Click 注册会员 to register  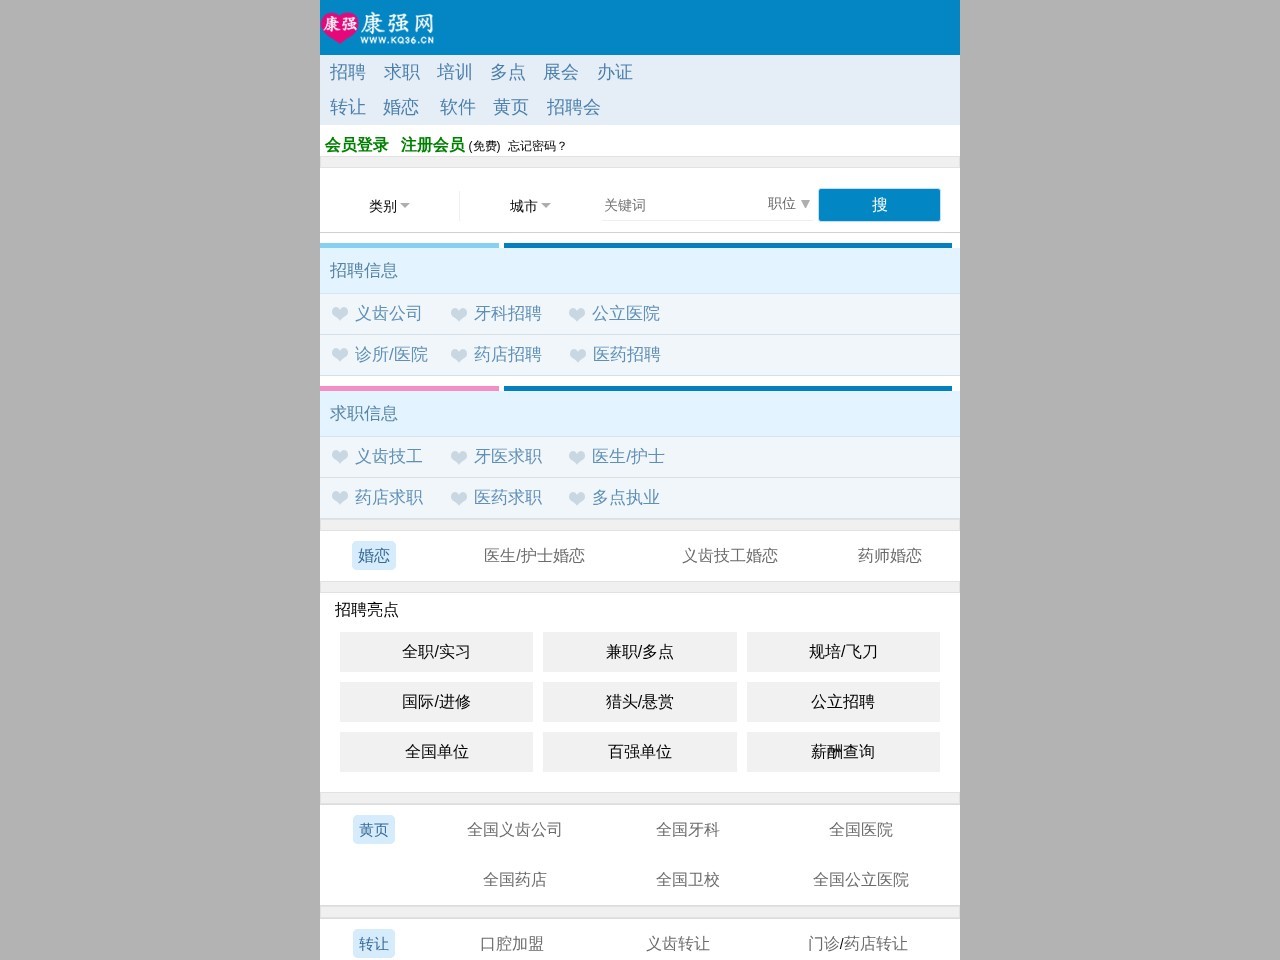coord(432,144)
